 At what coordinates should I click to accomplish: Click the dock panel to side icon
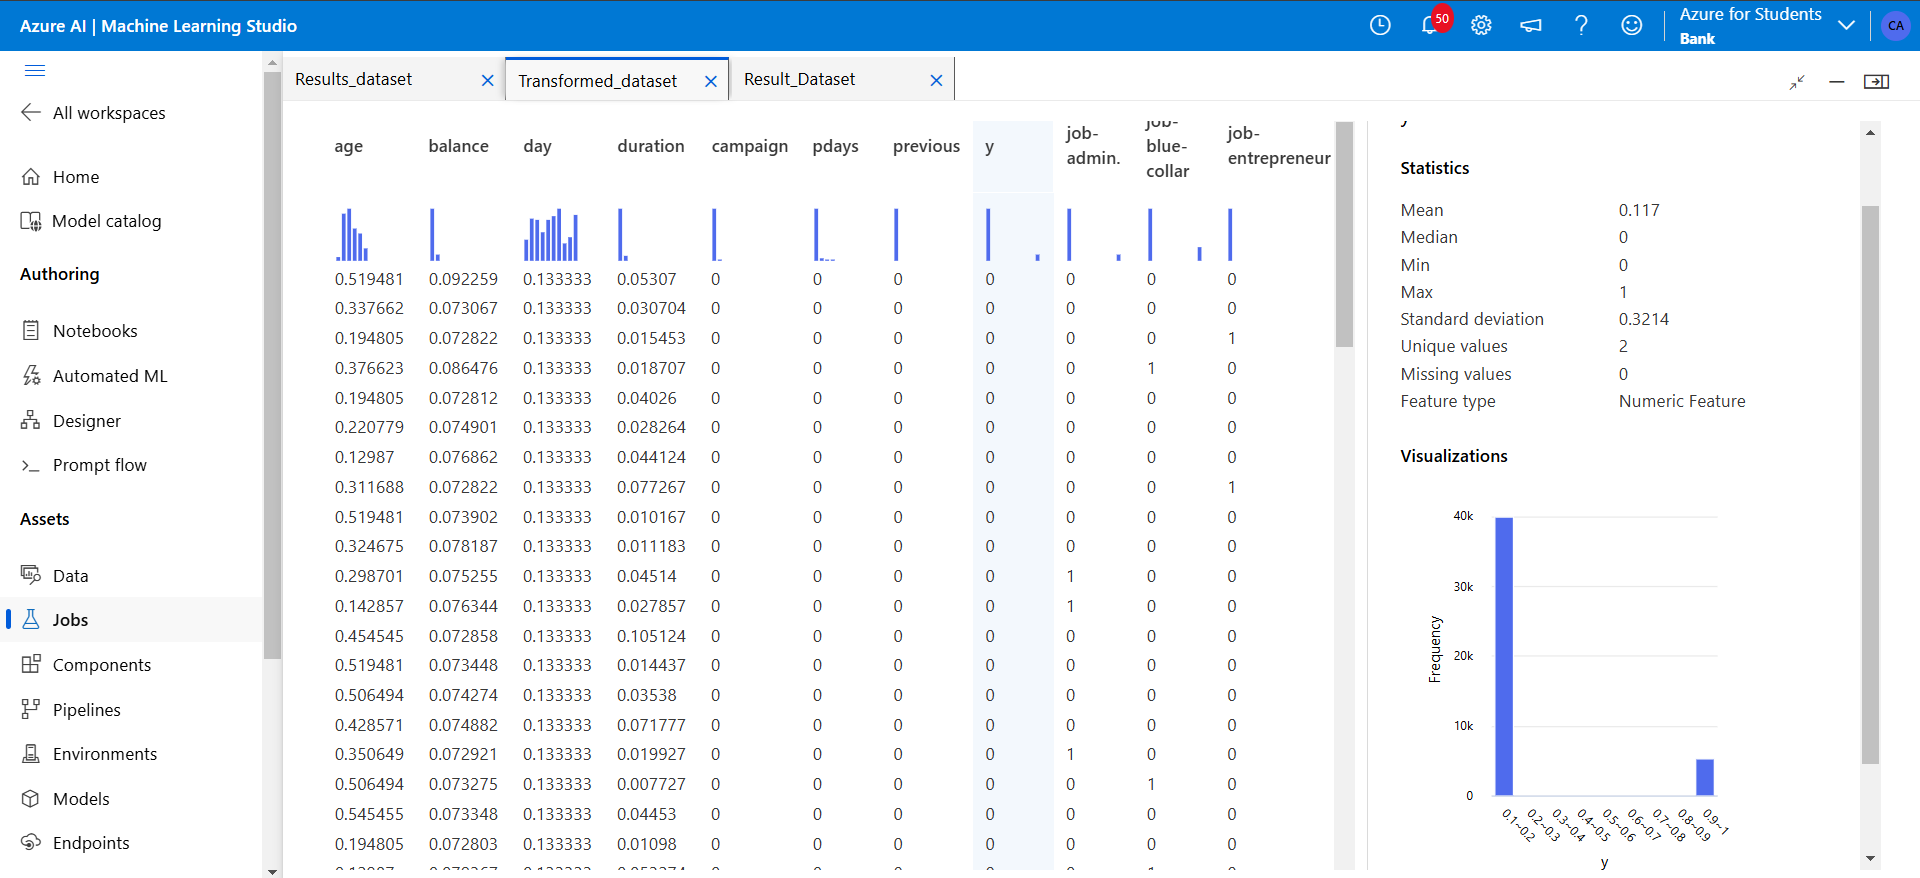point(1876,81)
